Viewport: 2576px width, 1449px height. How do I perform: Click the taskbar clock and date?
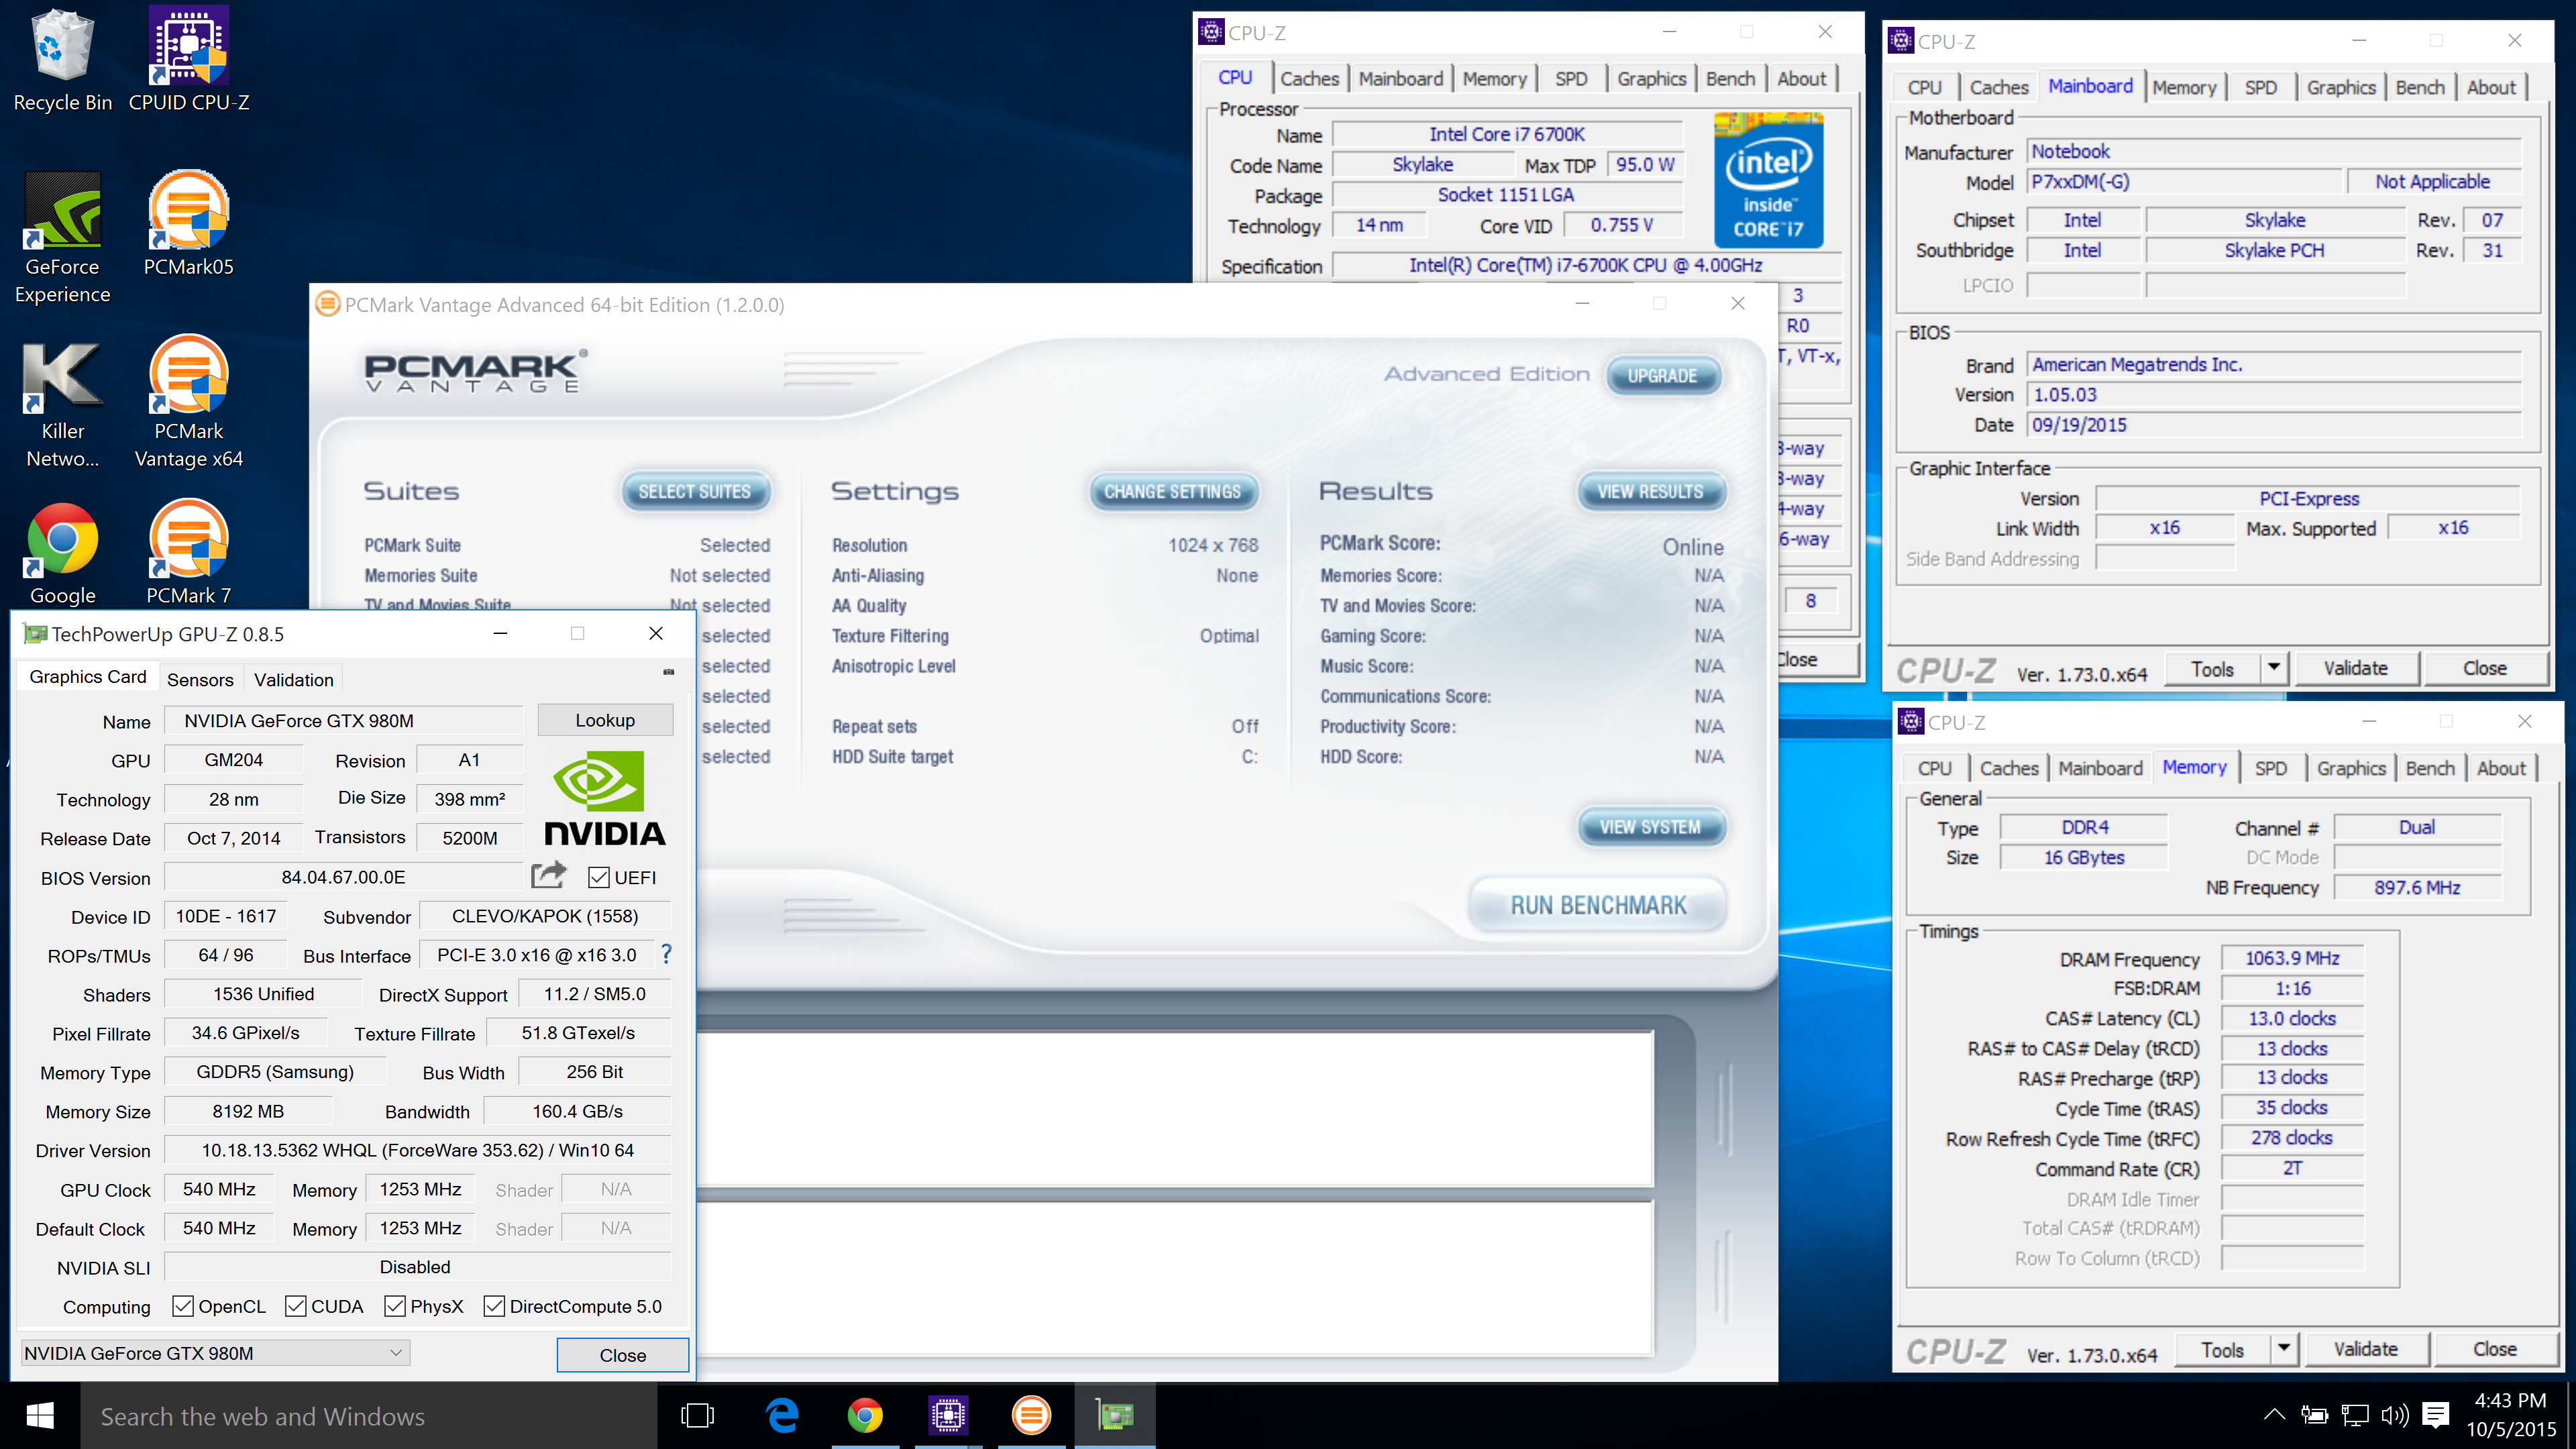pos(2510,1415)
